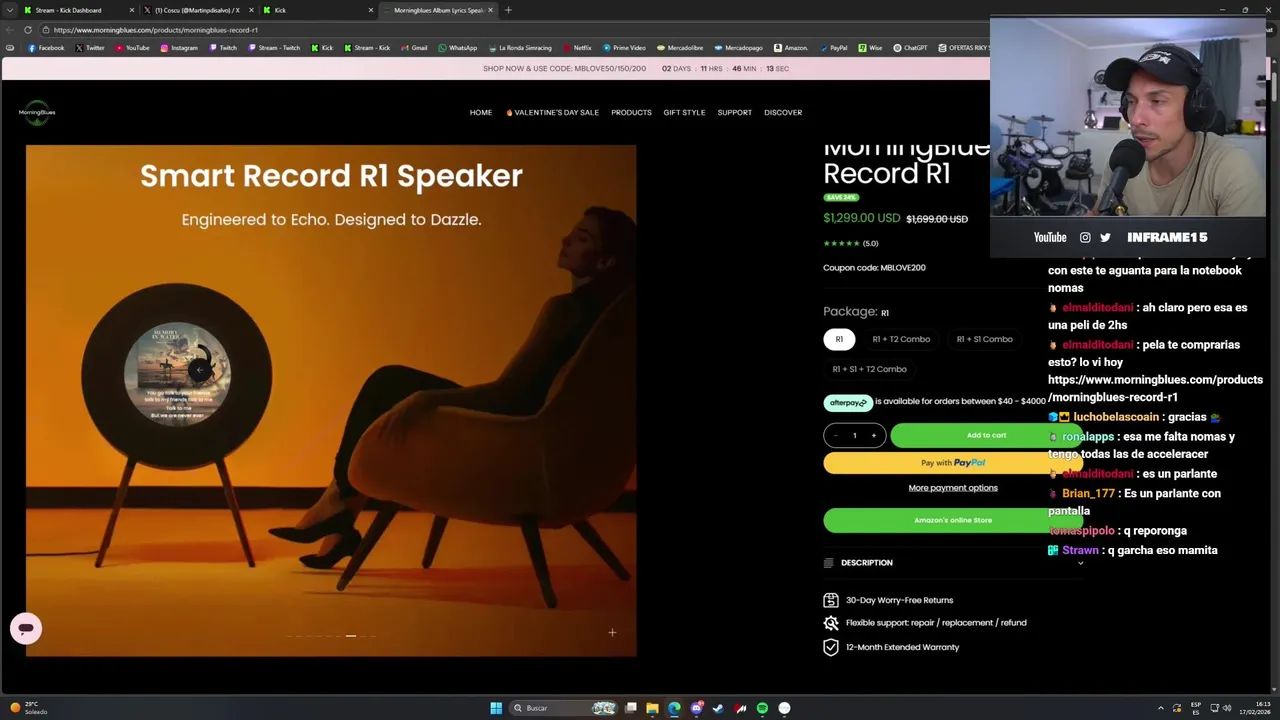Select the R1 + S1 Combo package
This screenshot has width=1280, height=720.
(984, 339)
